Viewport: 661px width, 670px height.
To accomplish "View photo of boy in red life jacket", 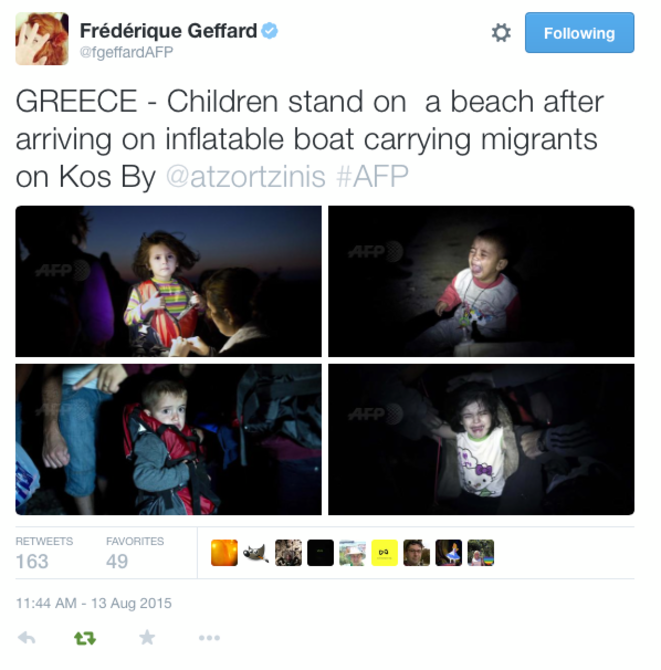I will coord(168,439).
